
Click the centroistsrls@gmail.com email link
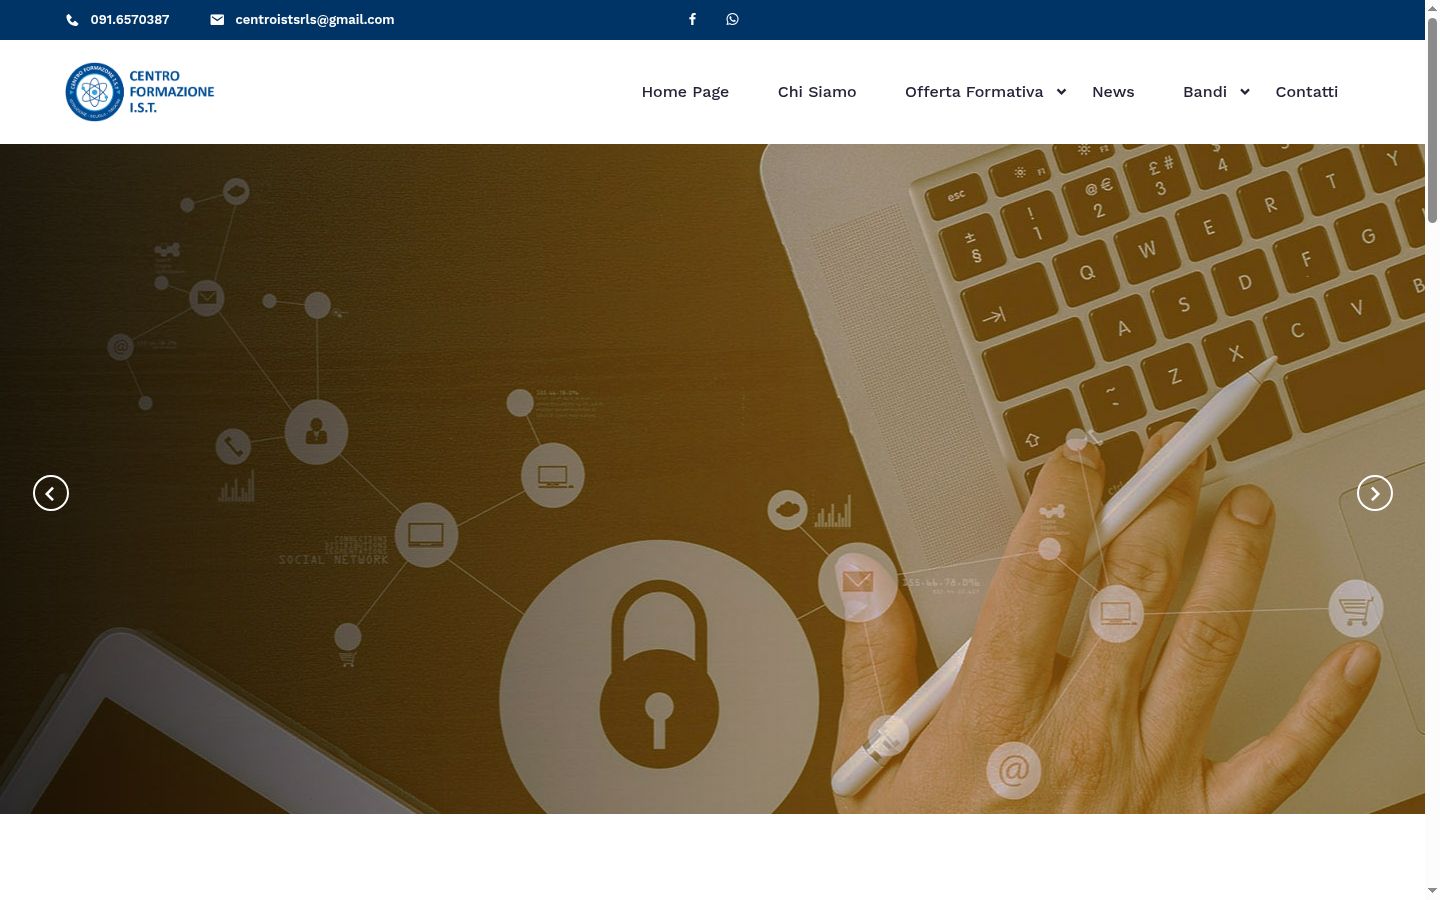click(x=315, y=20)
